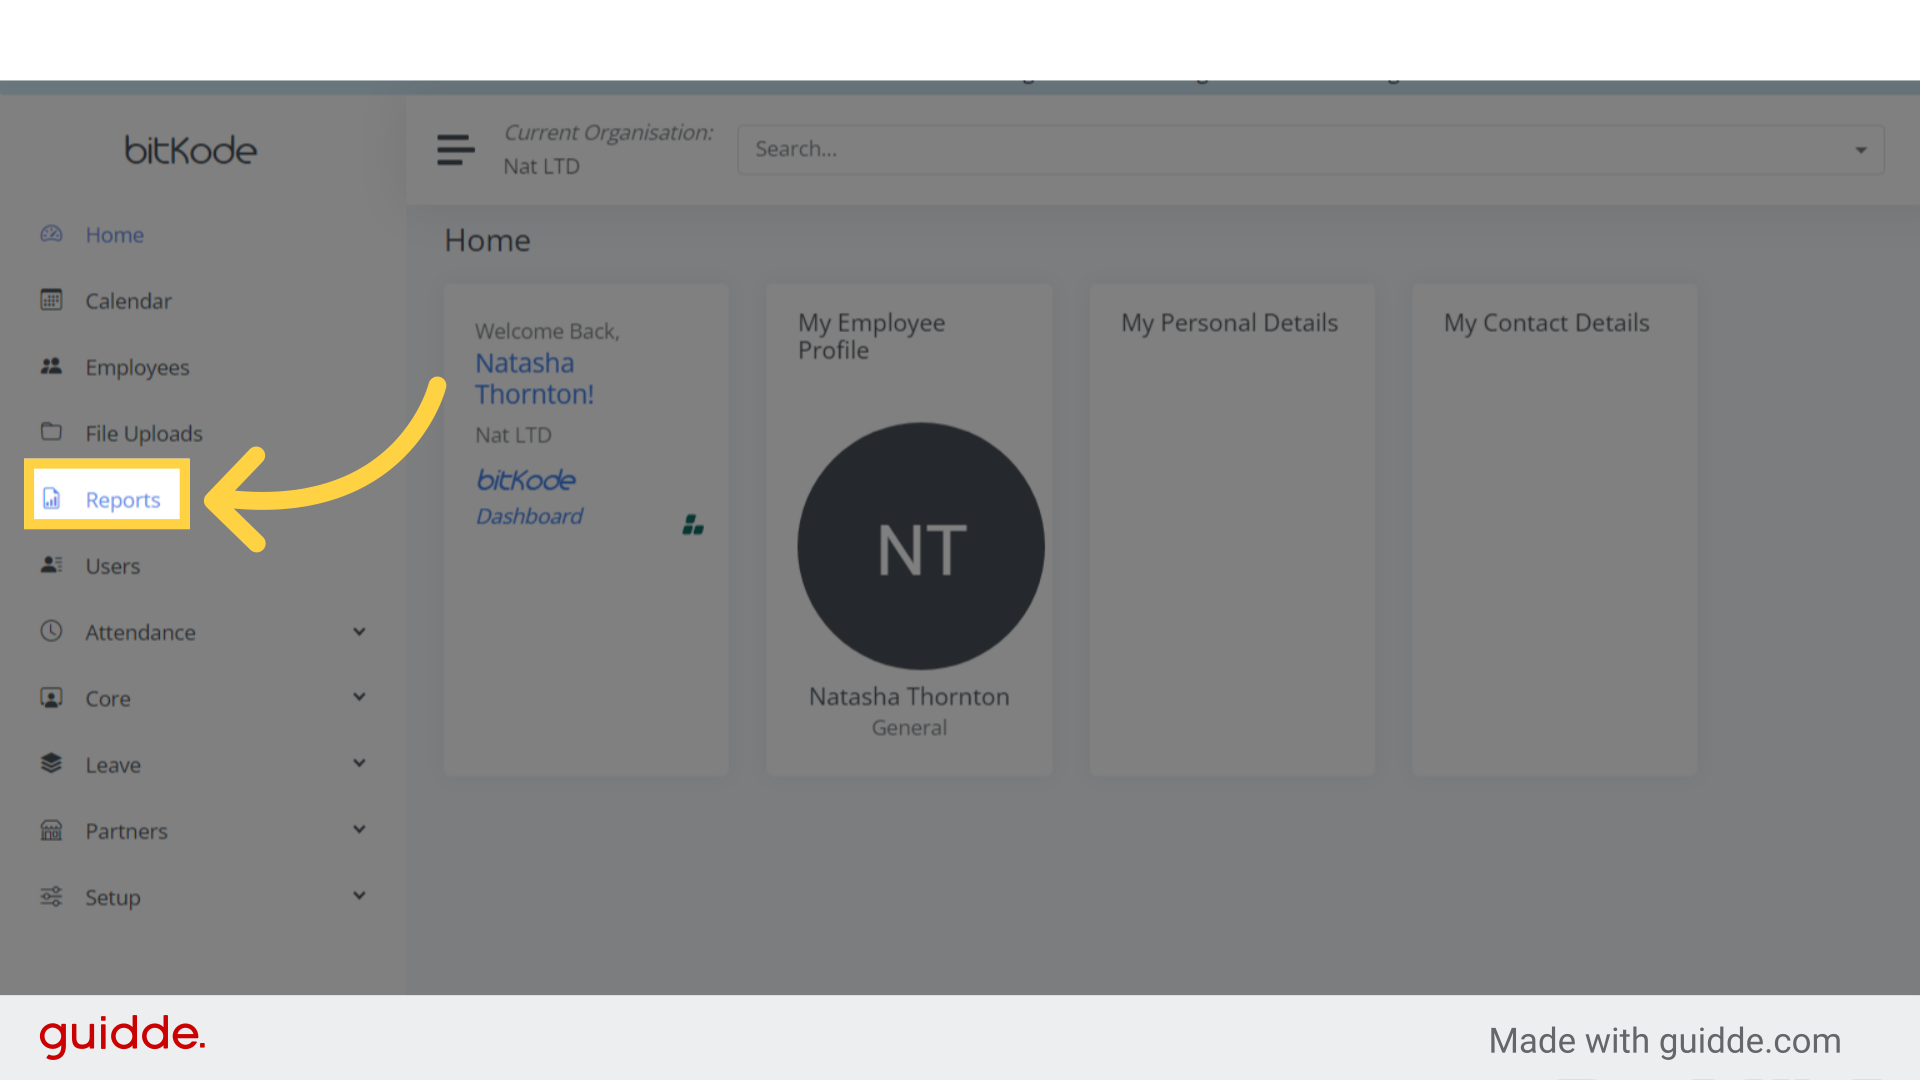
Task: Expand the Core menu chevron
Action: [359, 697]
